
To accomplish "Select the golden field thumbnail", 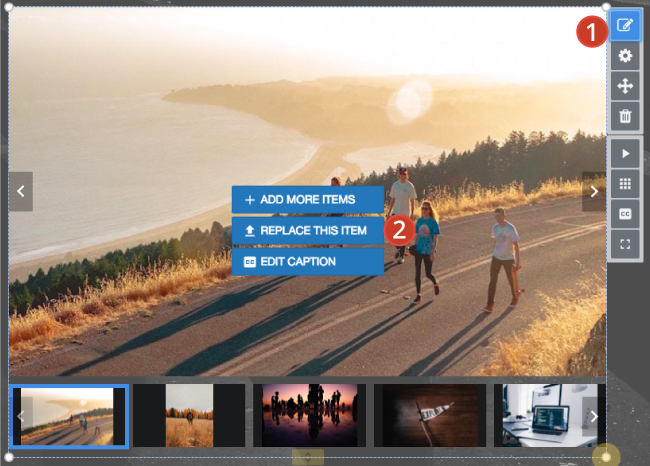I will pos(189,416).
